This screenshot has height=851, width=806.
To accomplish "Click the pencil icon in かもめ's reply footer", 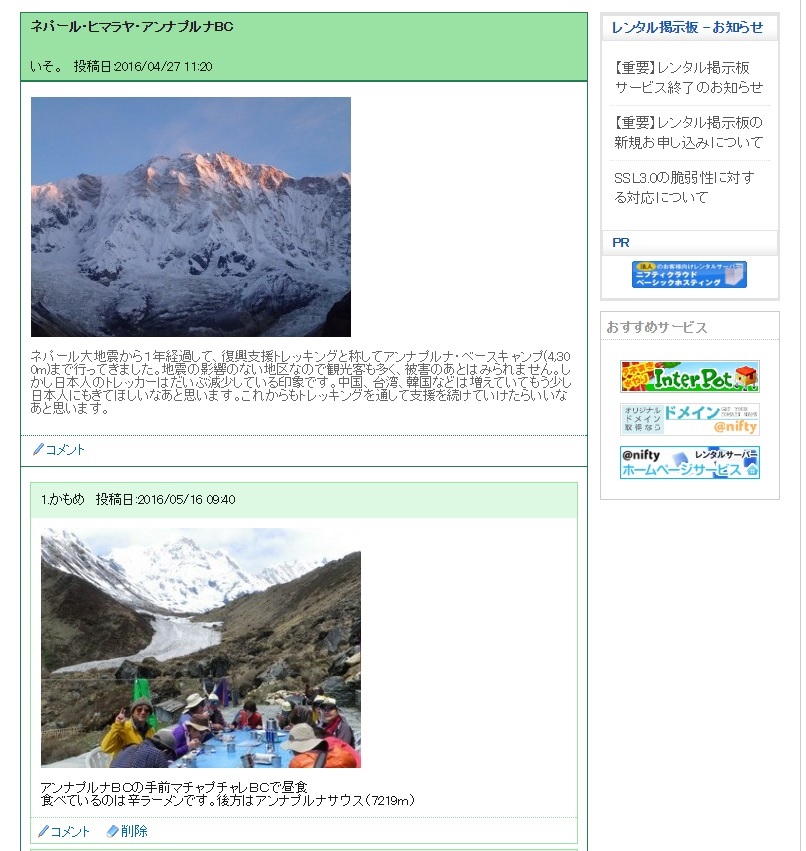I will (43, 831).
